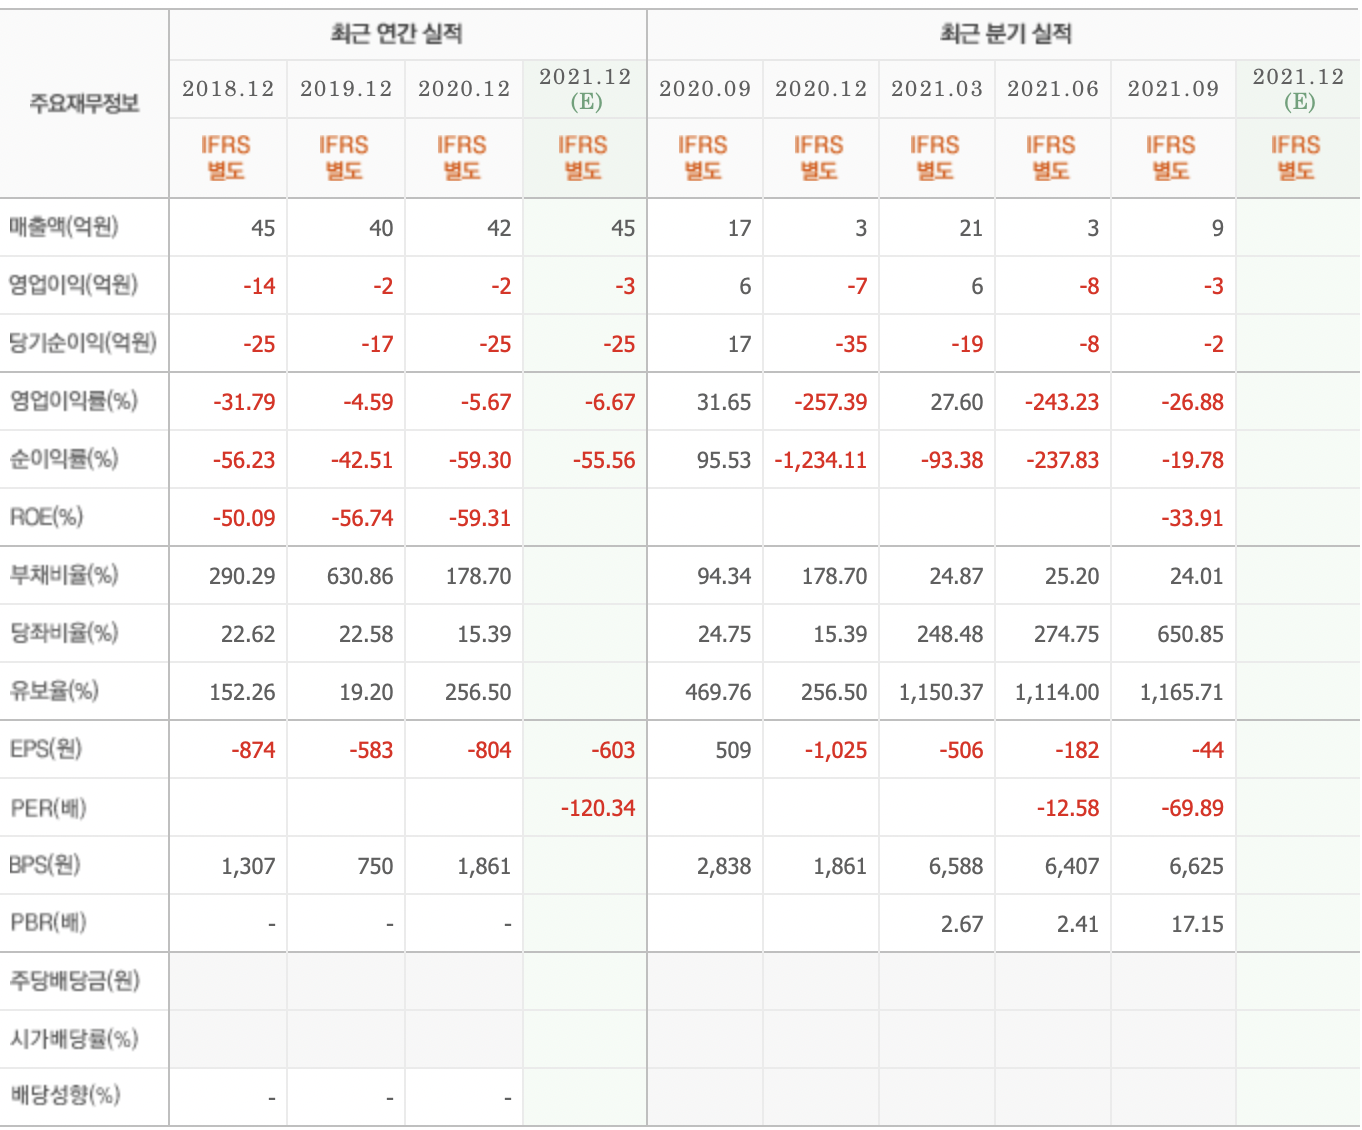Click the 당좌비율(%) row label
The image size is (1362, 1130).
click(64, 633)
